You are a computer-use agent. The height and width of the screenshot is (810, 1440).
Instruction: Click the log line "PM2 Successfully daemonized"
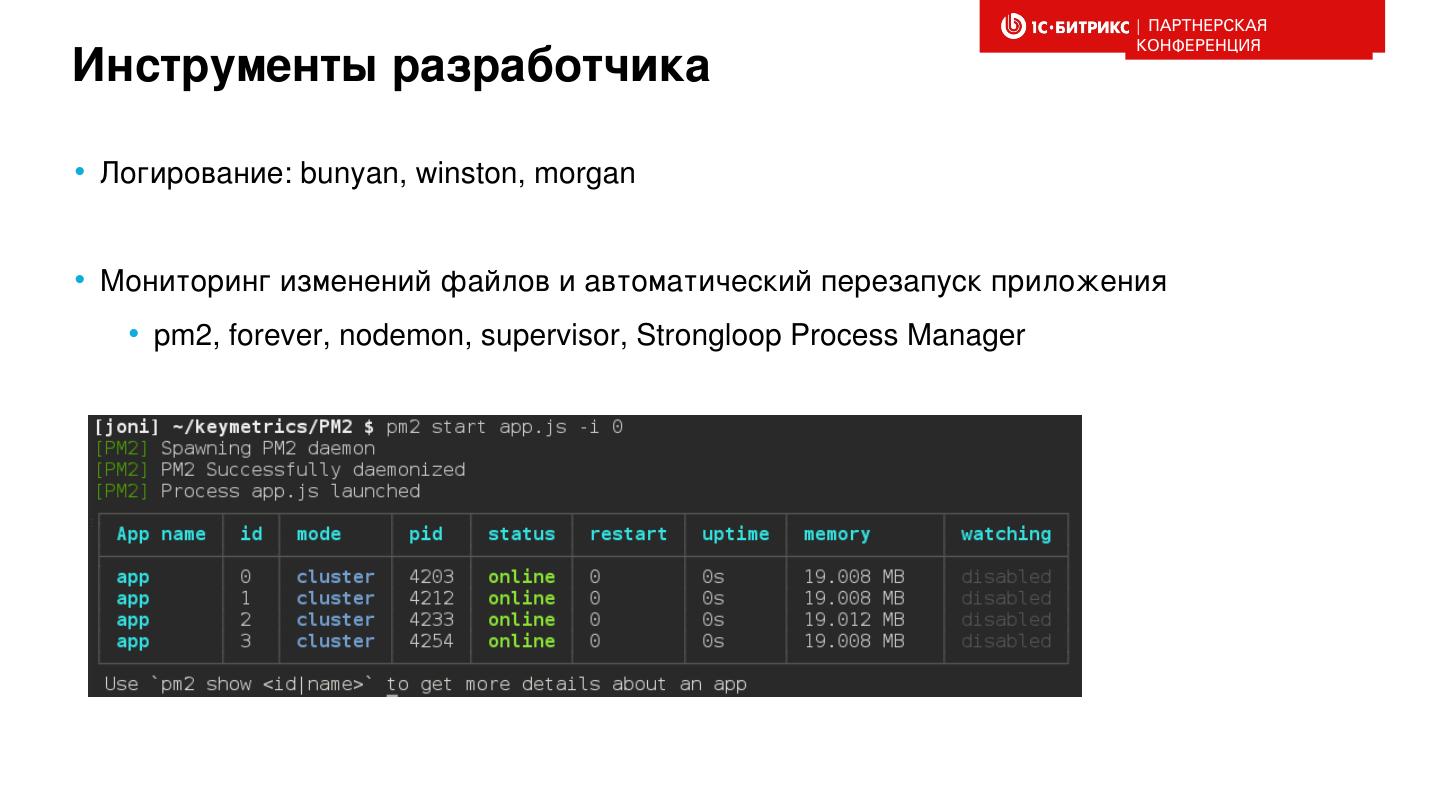(x=313, y=469)
